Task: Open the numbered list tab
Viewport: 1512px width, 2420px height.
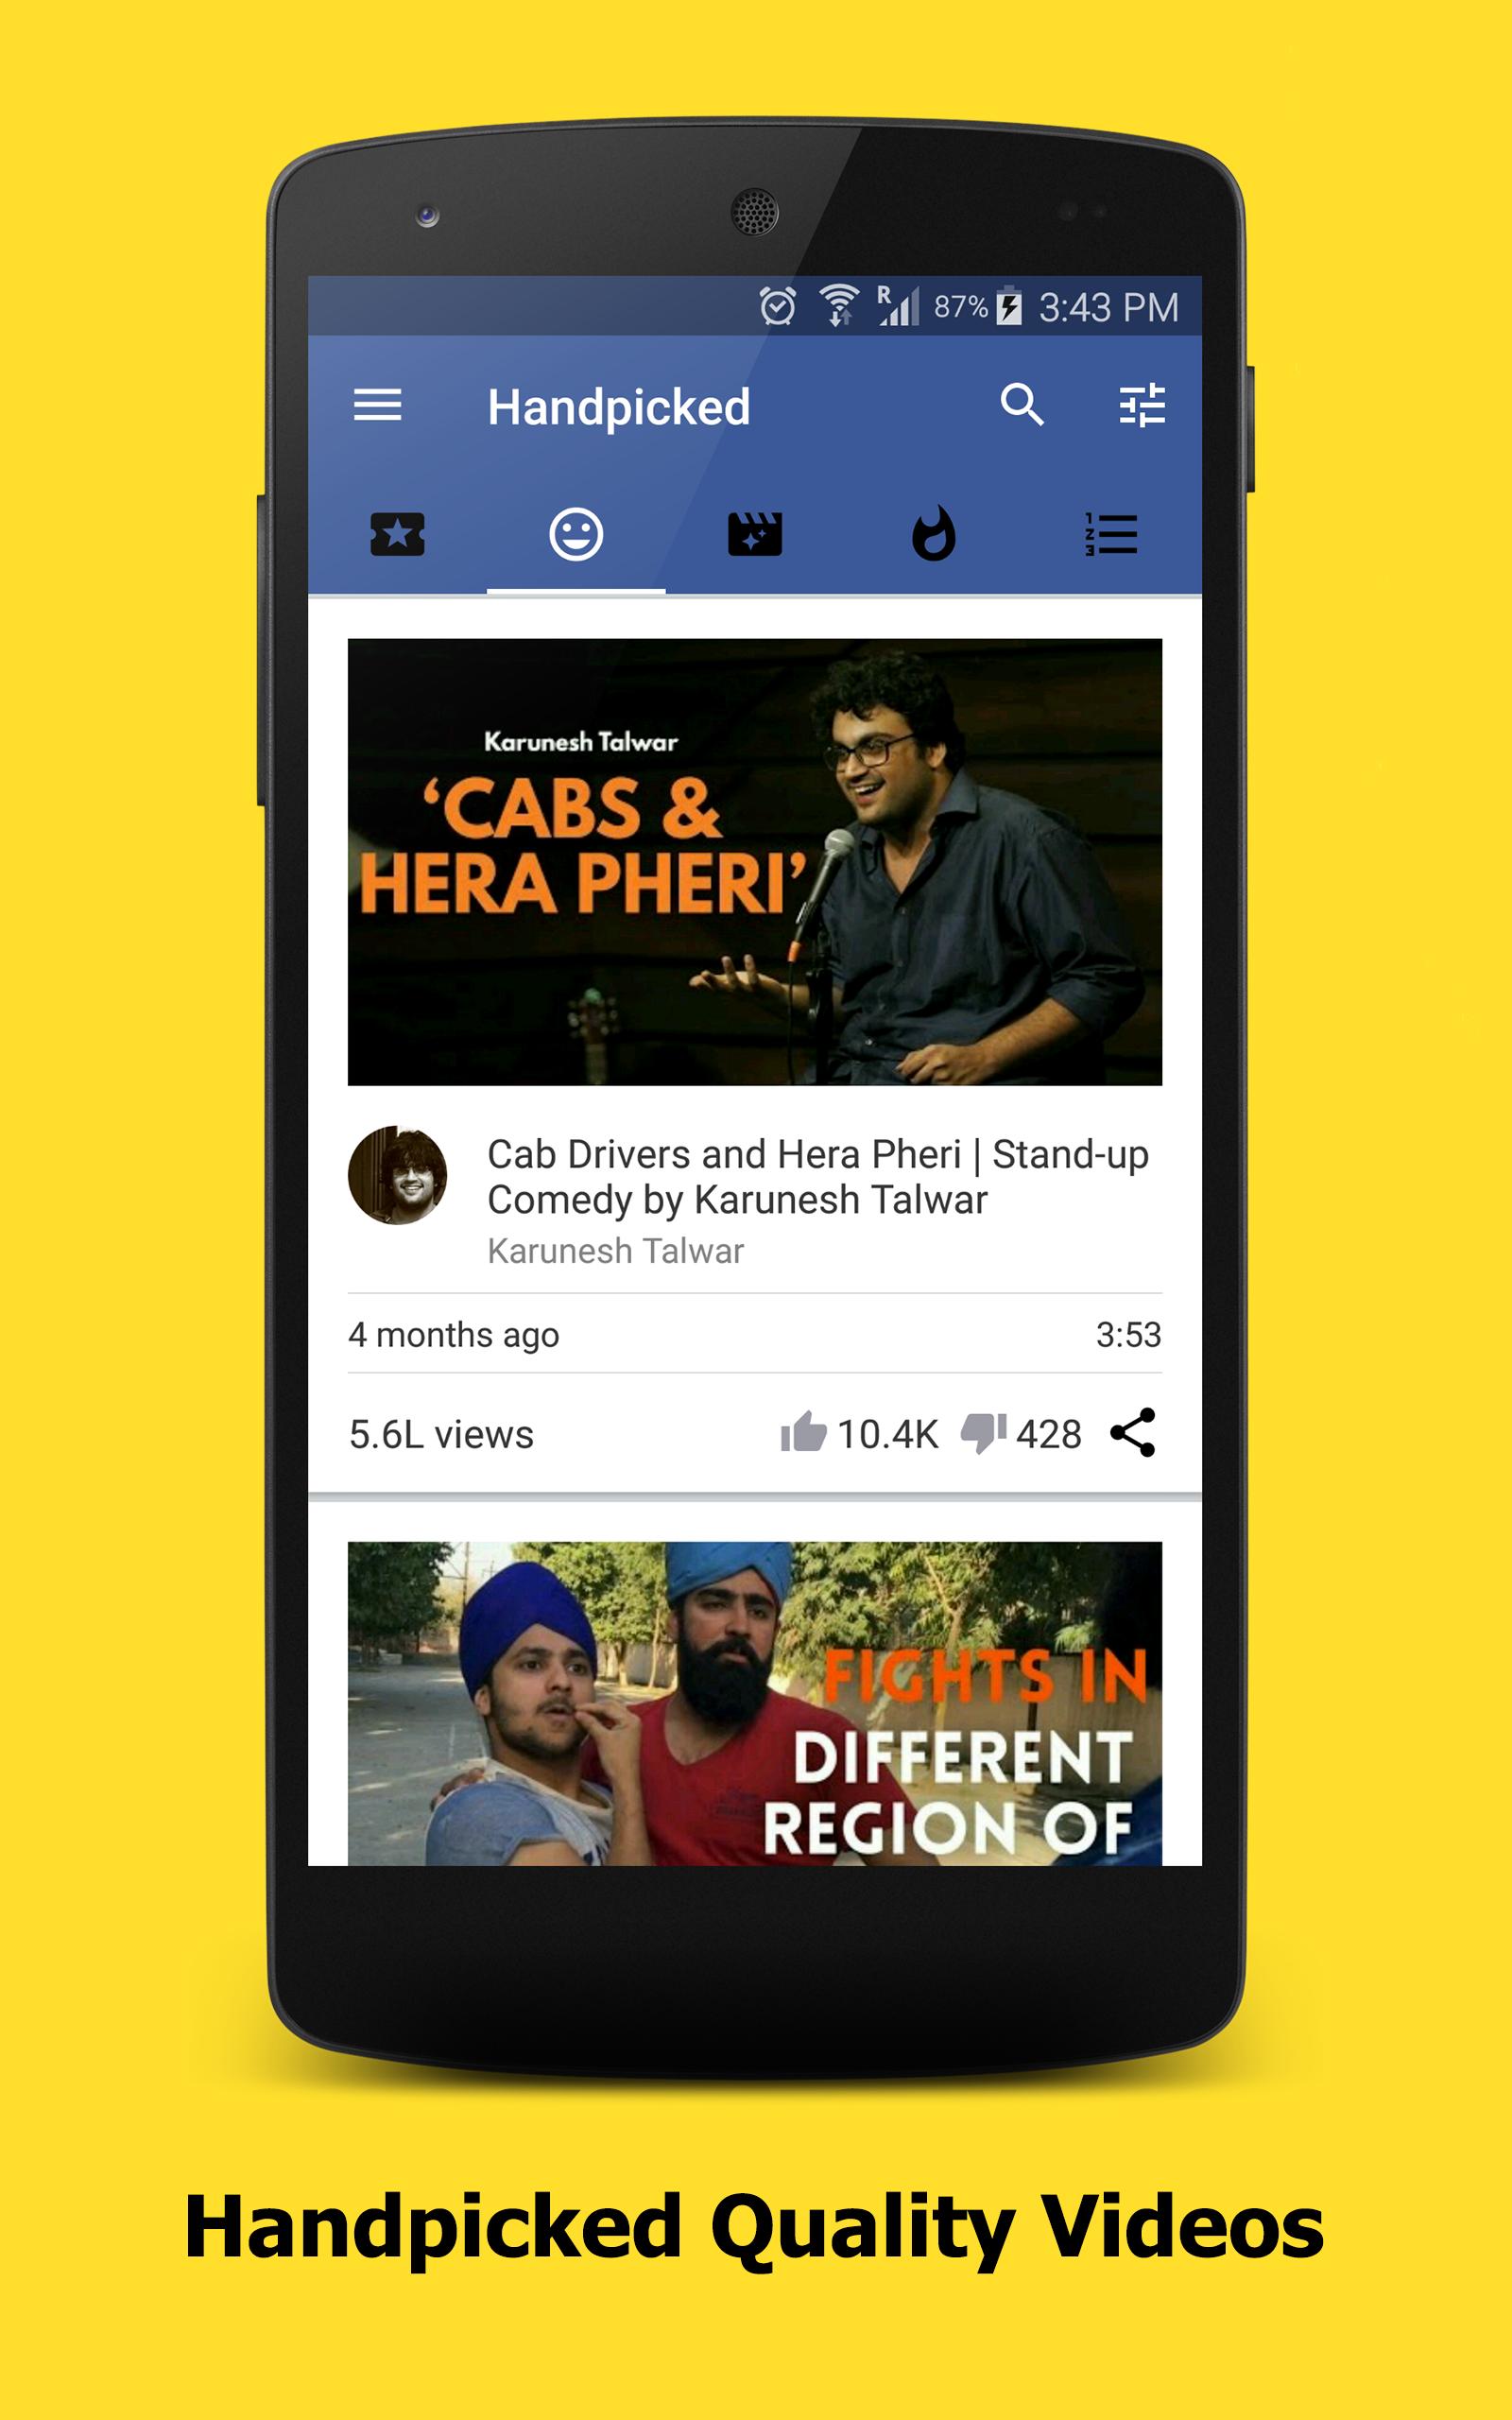Action: [x=1112, y=534]
